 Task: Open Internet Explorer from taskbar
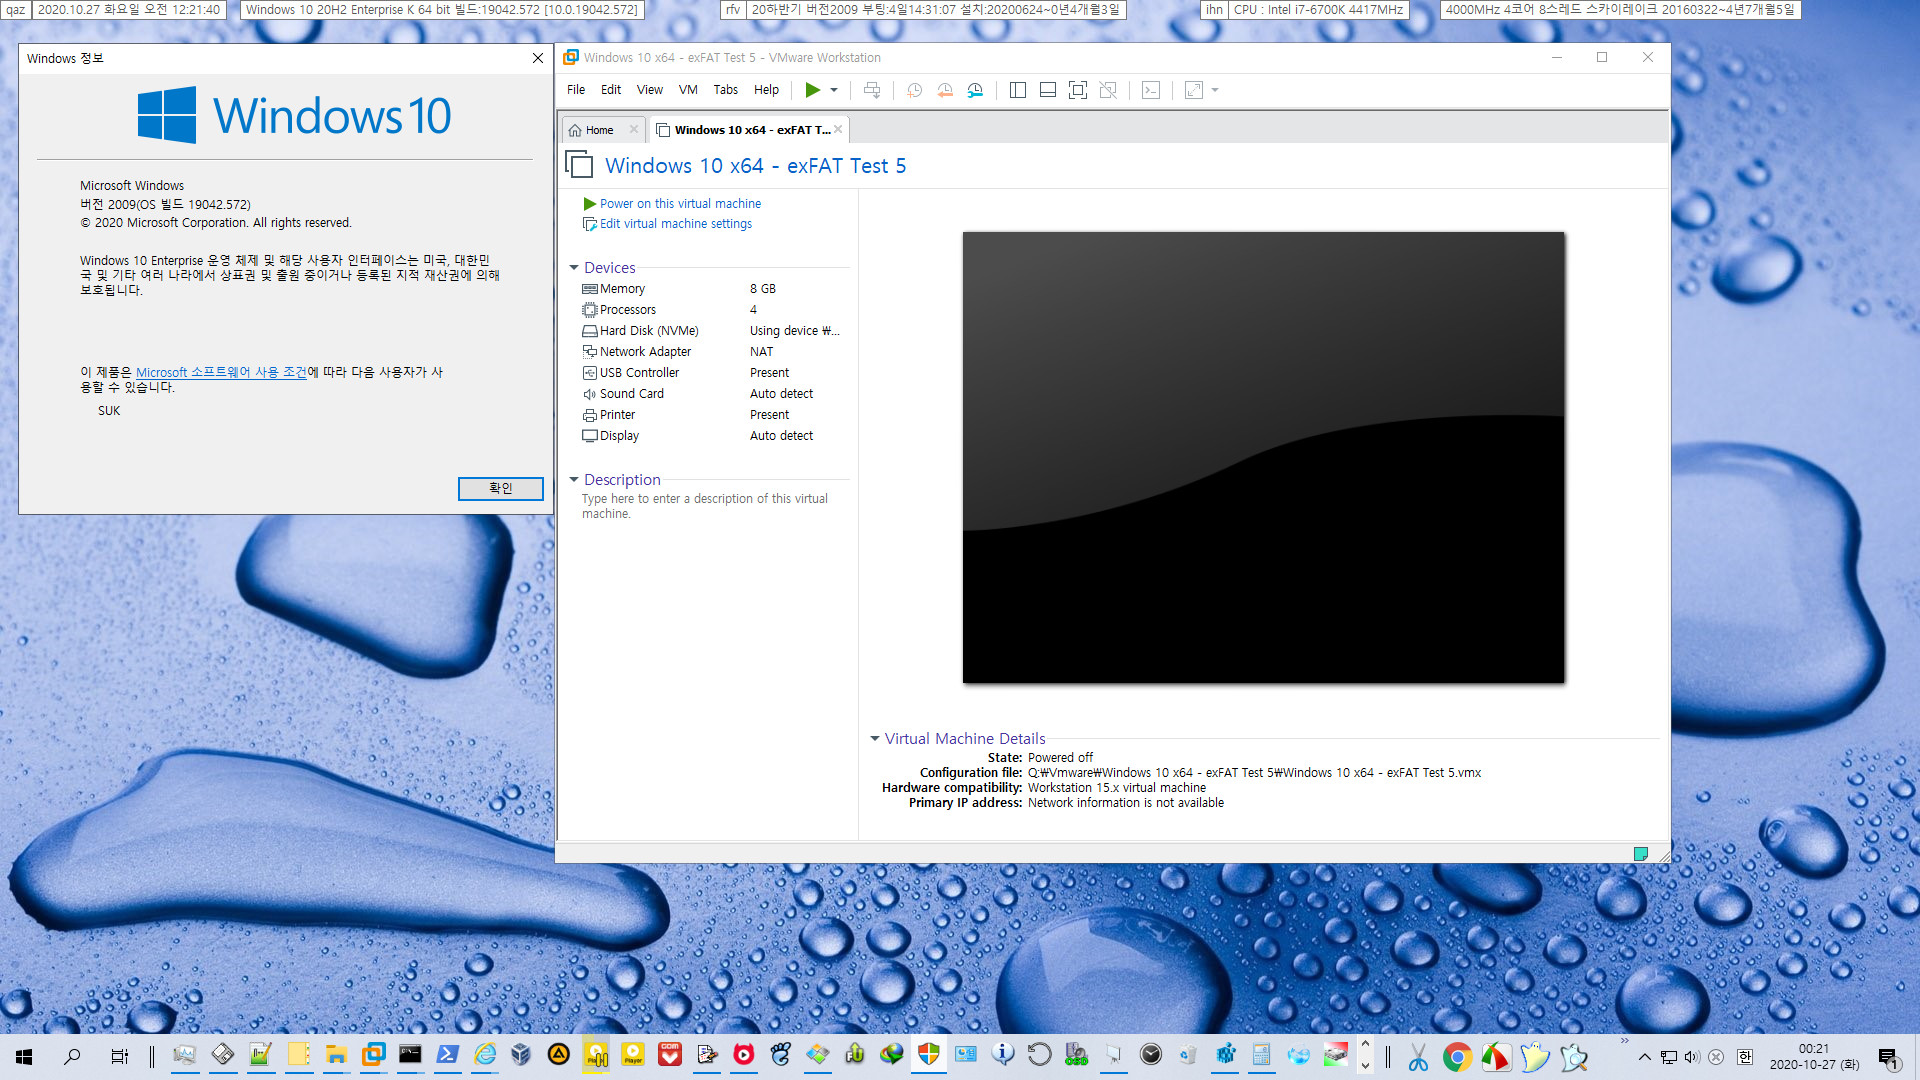pyautogui.click(x=485, y=1055)
